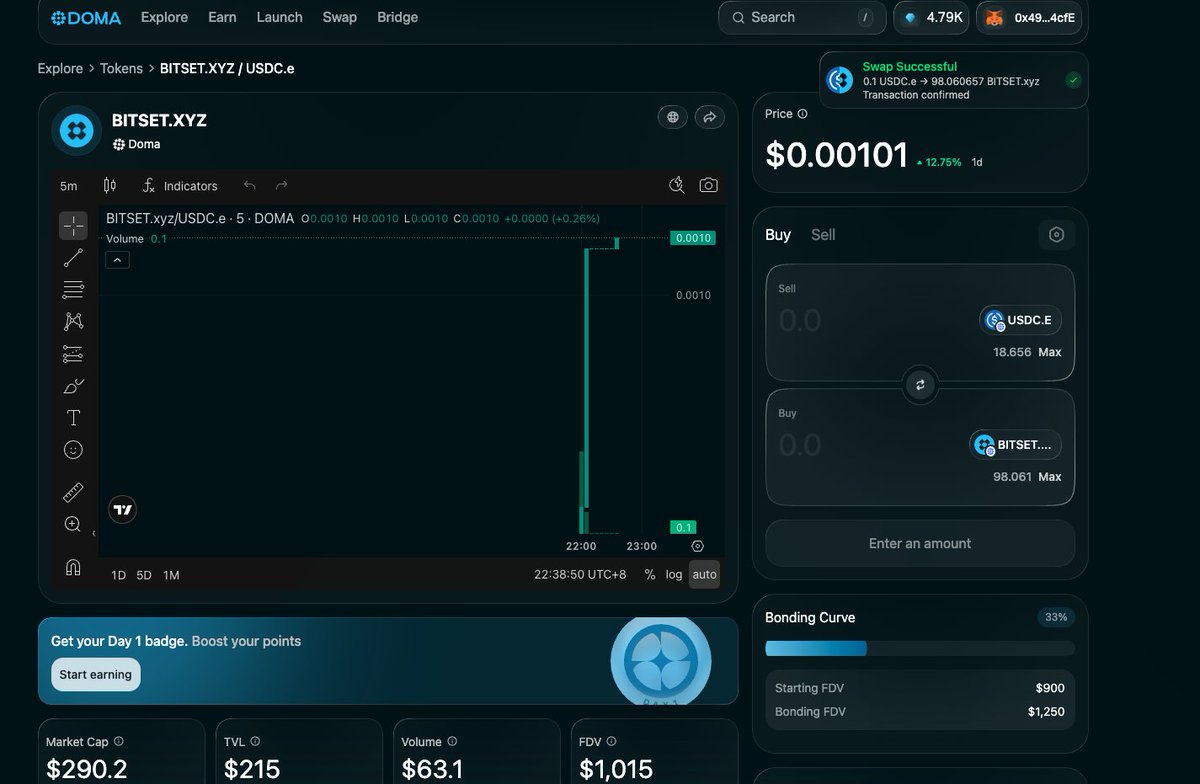The image size is (1200, 784).
Task: Switch to the Buy tab
Action: point(778,234)
